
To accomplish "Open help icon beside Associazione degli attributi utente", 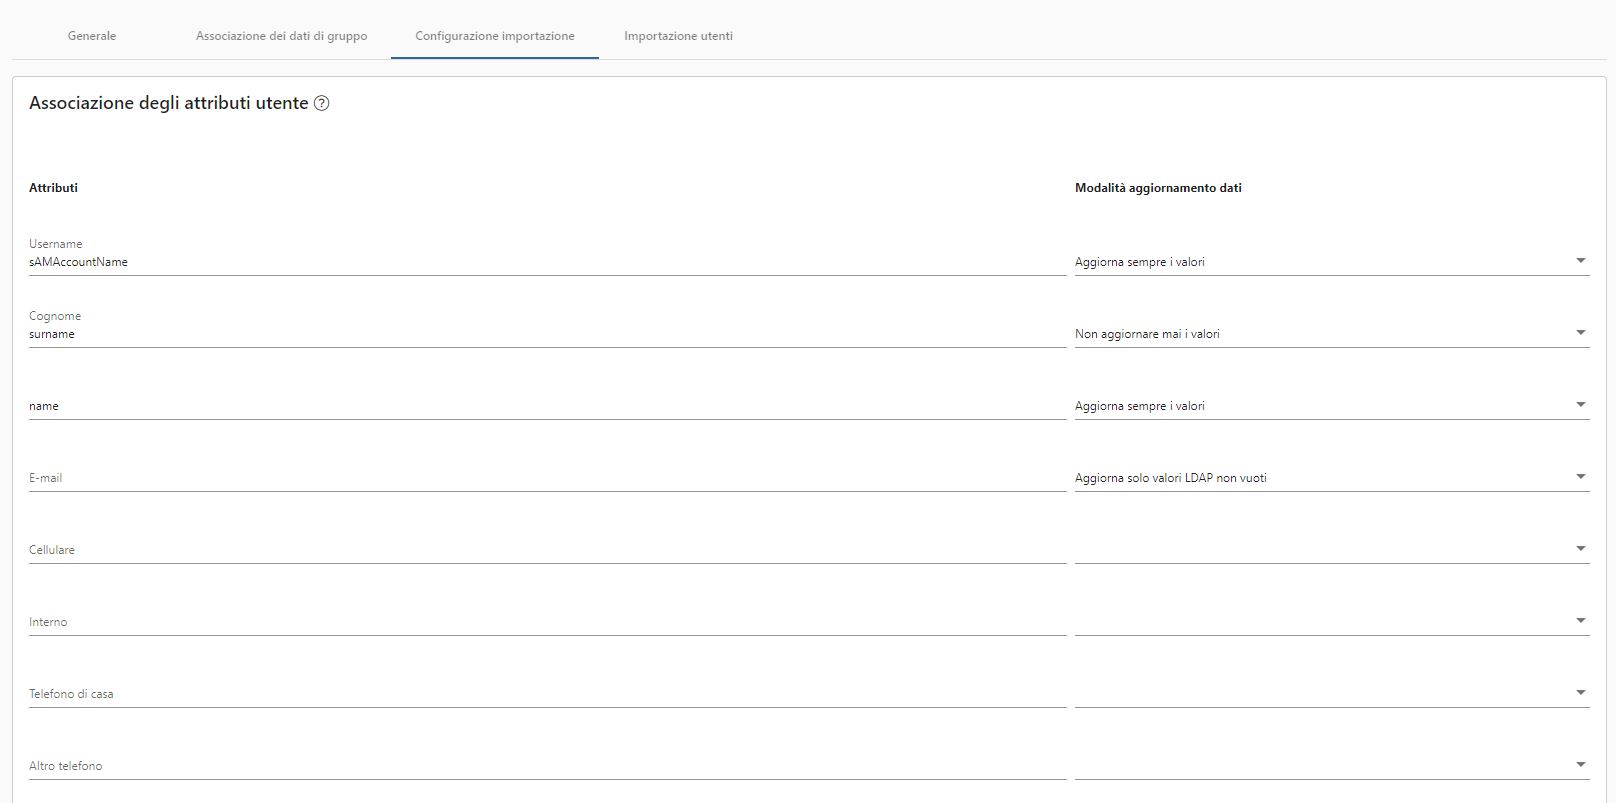I will [322, 103].
